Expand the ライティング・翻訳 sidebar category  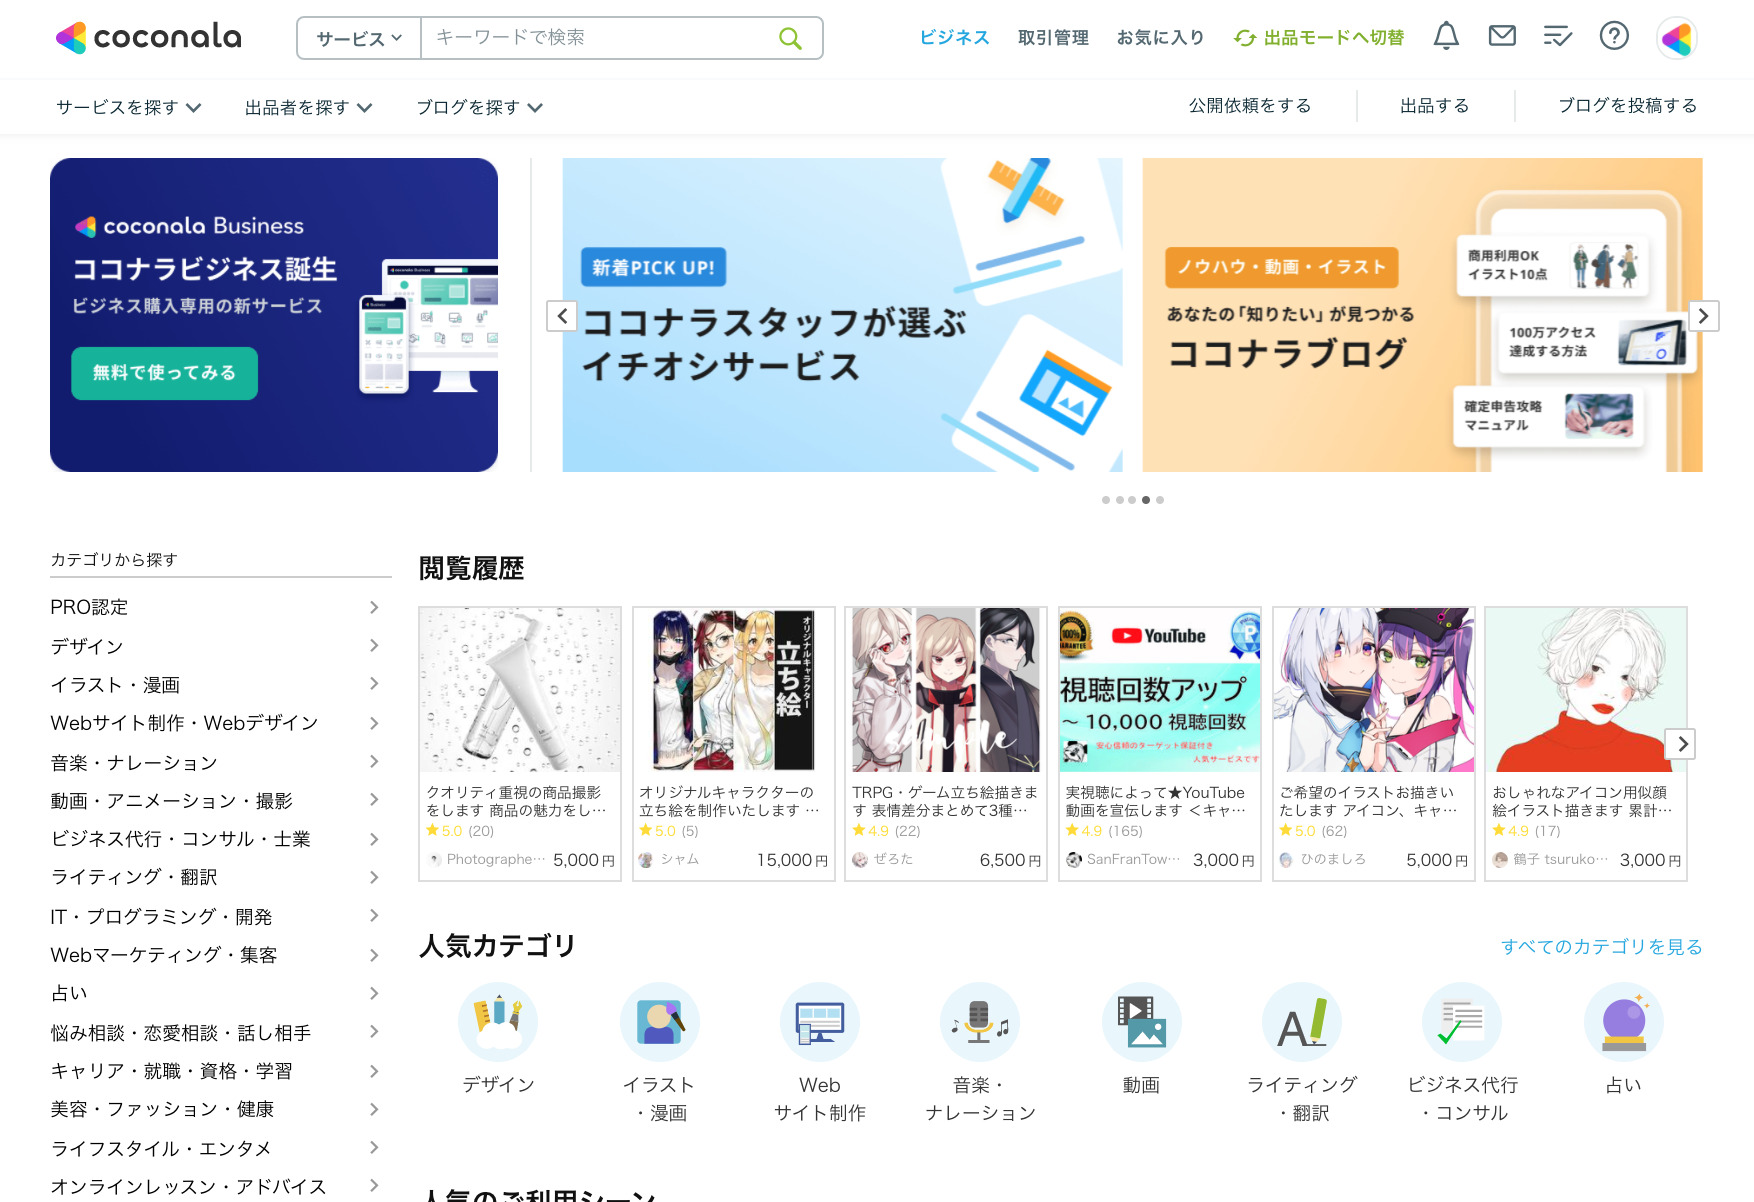216,877
